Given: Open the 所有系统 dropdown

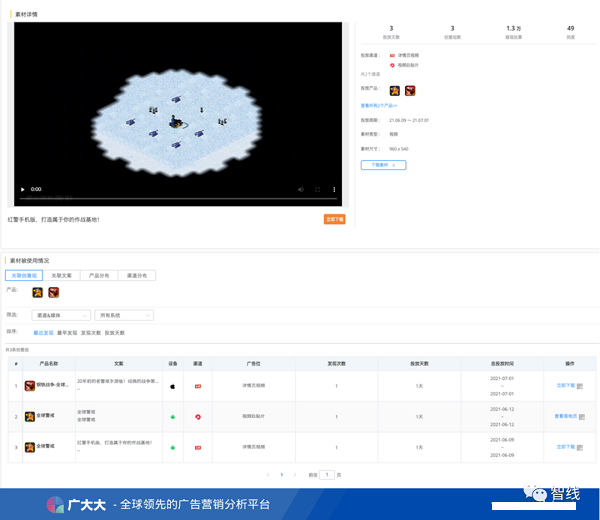Looking at the screenshot, I should 124,315.
